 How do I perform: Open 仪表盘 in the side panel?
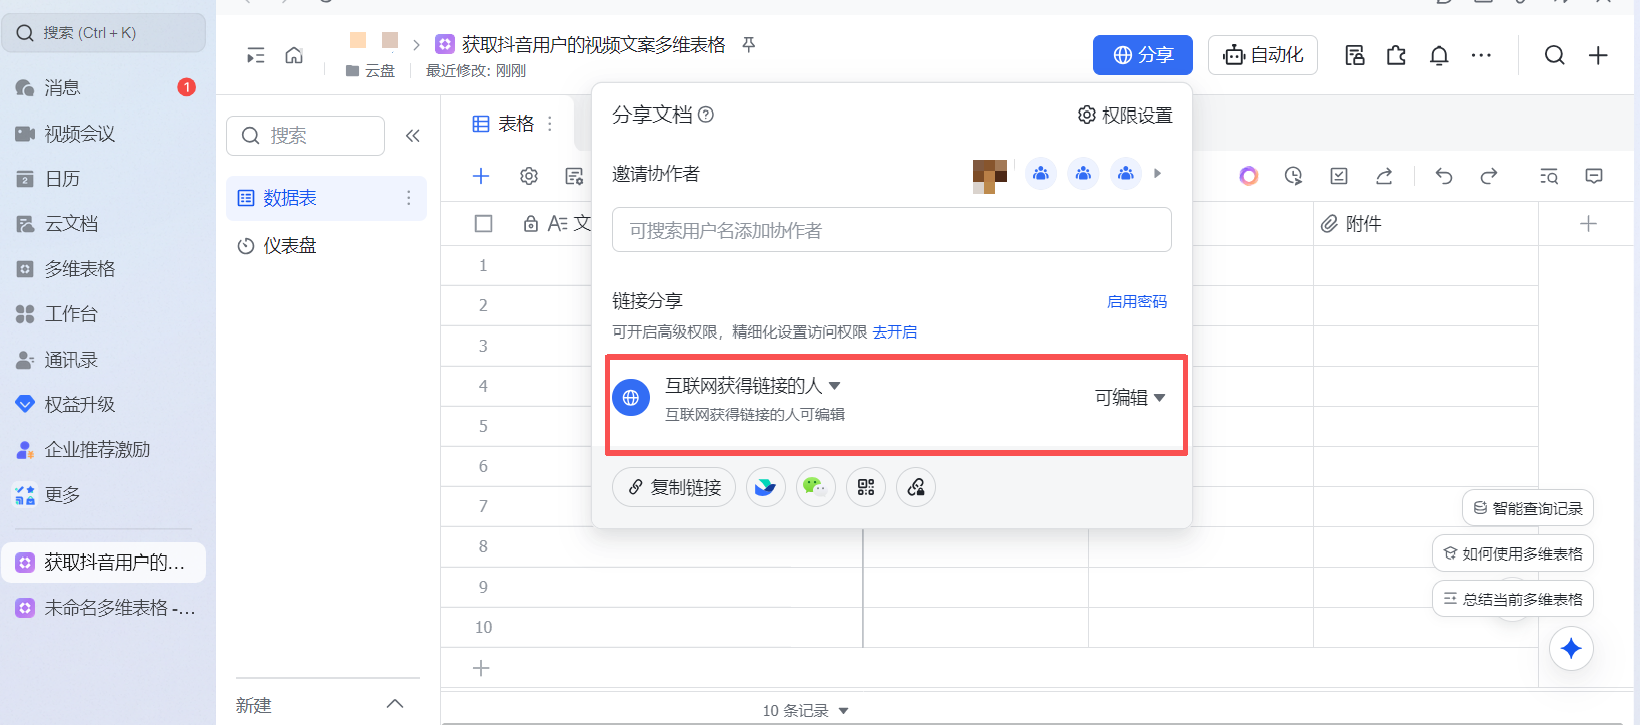coord(289,246)
